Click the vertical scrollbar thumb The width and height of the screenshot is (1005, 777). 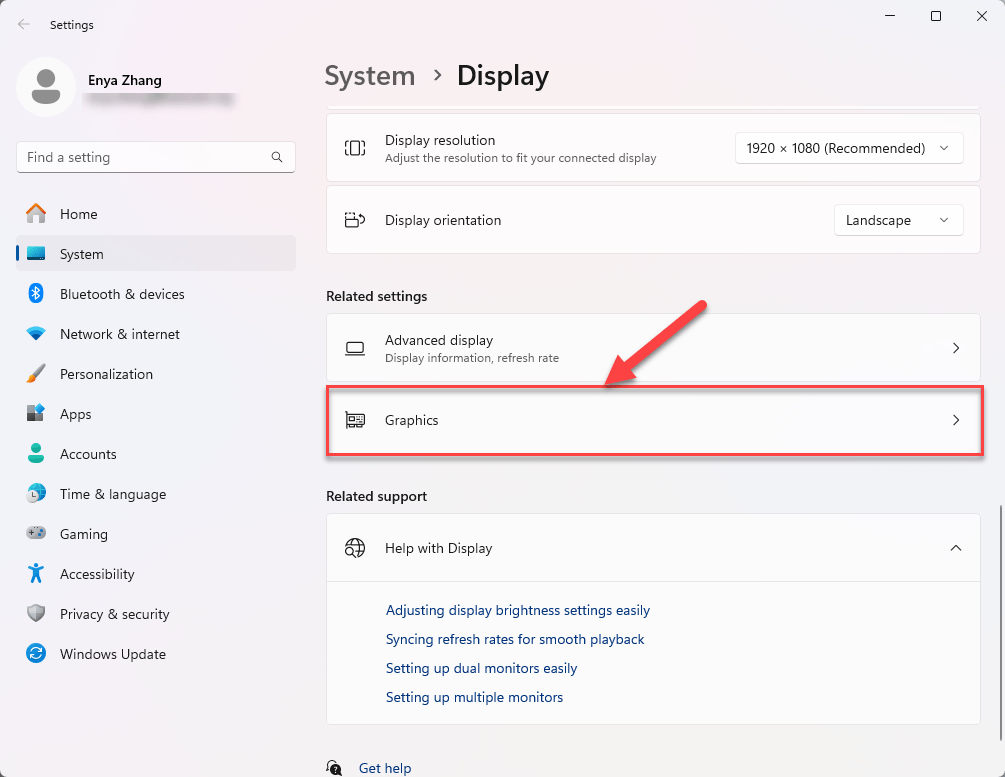coord(1001,622)
